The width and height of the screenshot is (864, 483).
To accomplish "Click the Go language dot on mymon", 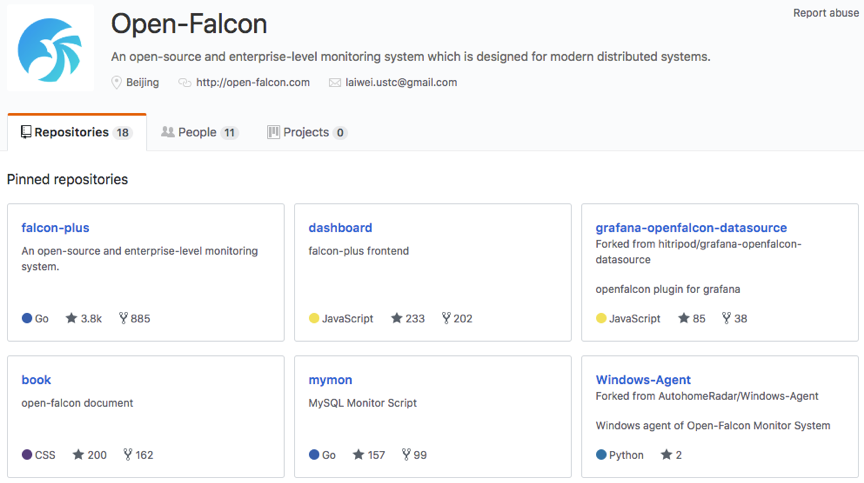I will tap(314, 454).
